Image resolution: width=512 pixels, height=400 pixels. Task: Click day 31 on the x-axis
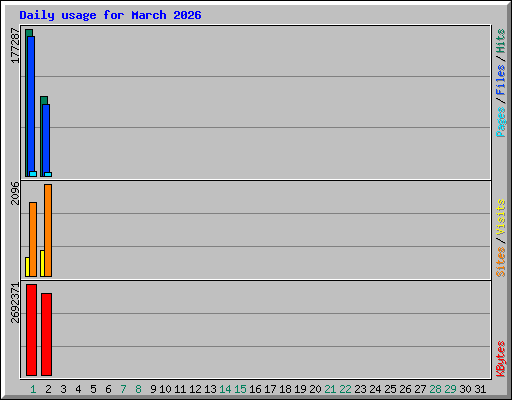[480, 389]
